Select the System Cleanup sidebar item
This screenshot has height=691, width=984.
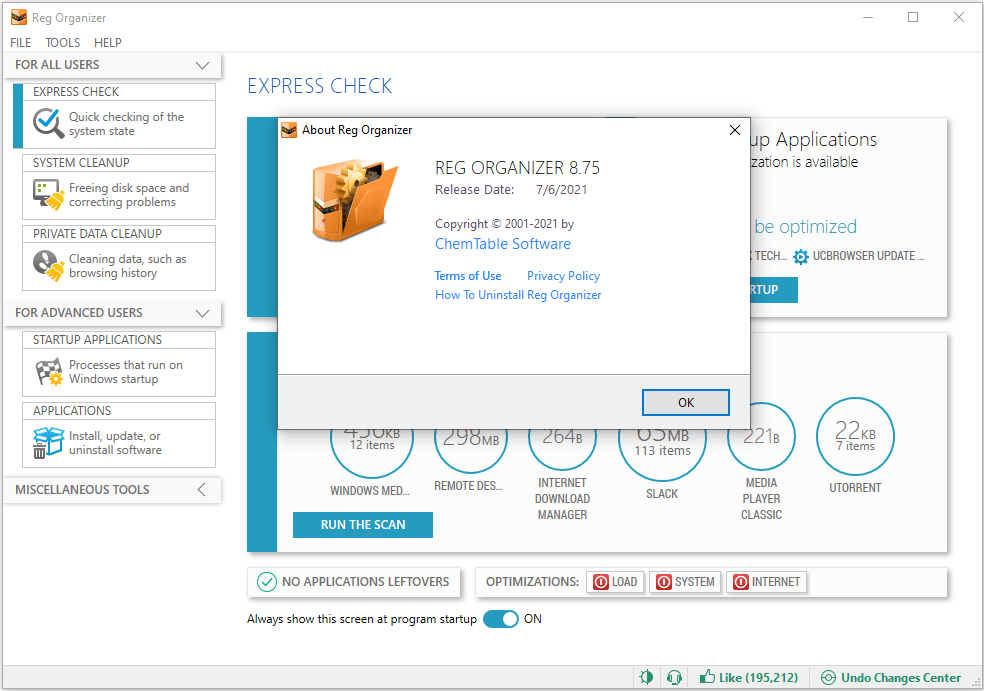coord(119,187)
